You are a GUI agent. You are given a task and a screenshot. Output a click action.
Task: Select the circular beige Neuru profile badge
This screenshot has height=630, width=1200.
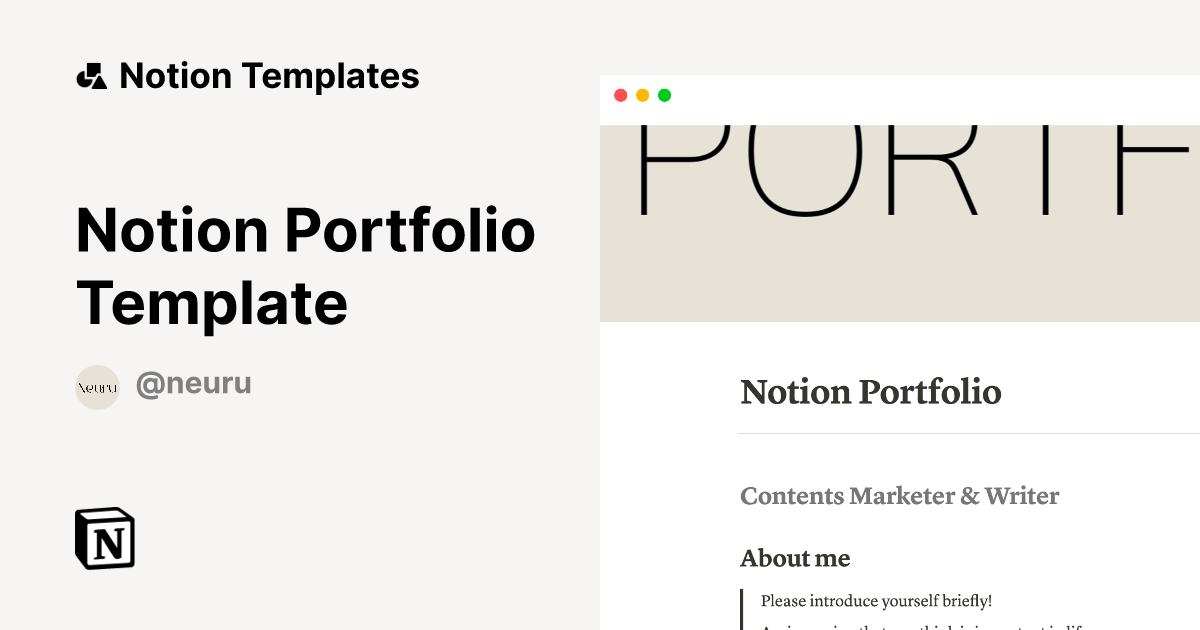97,387
